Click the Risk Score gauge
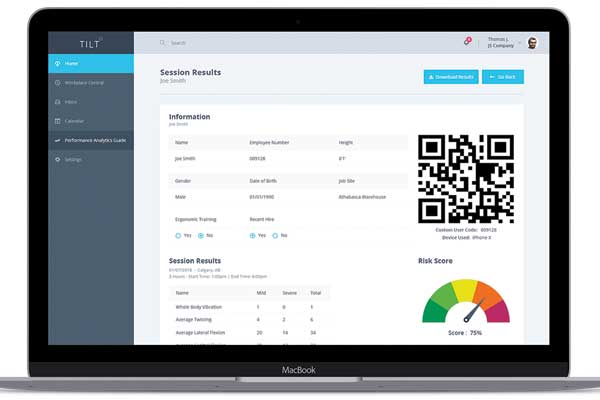 click(x=466, y=301)
